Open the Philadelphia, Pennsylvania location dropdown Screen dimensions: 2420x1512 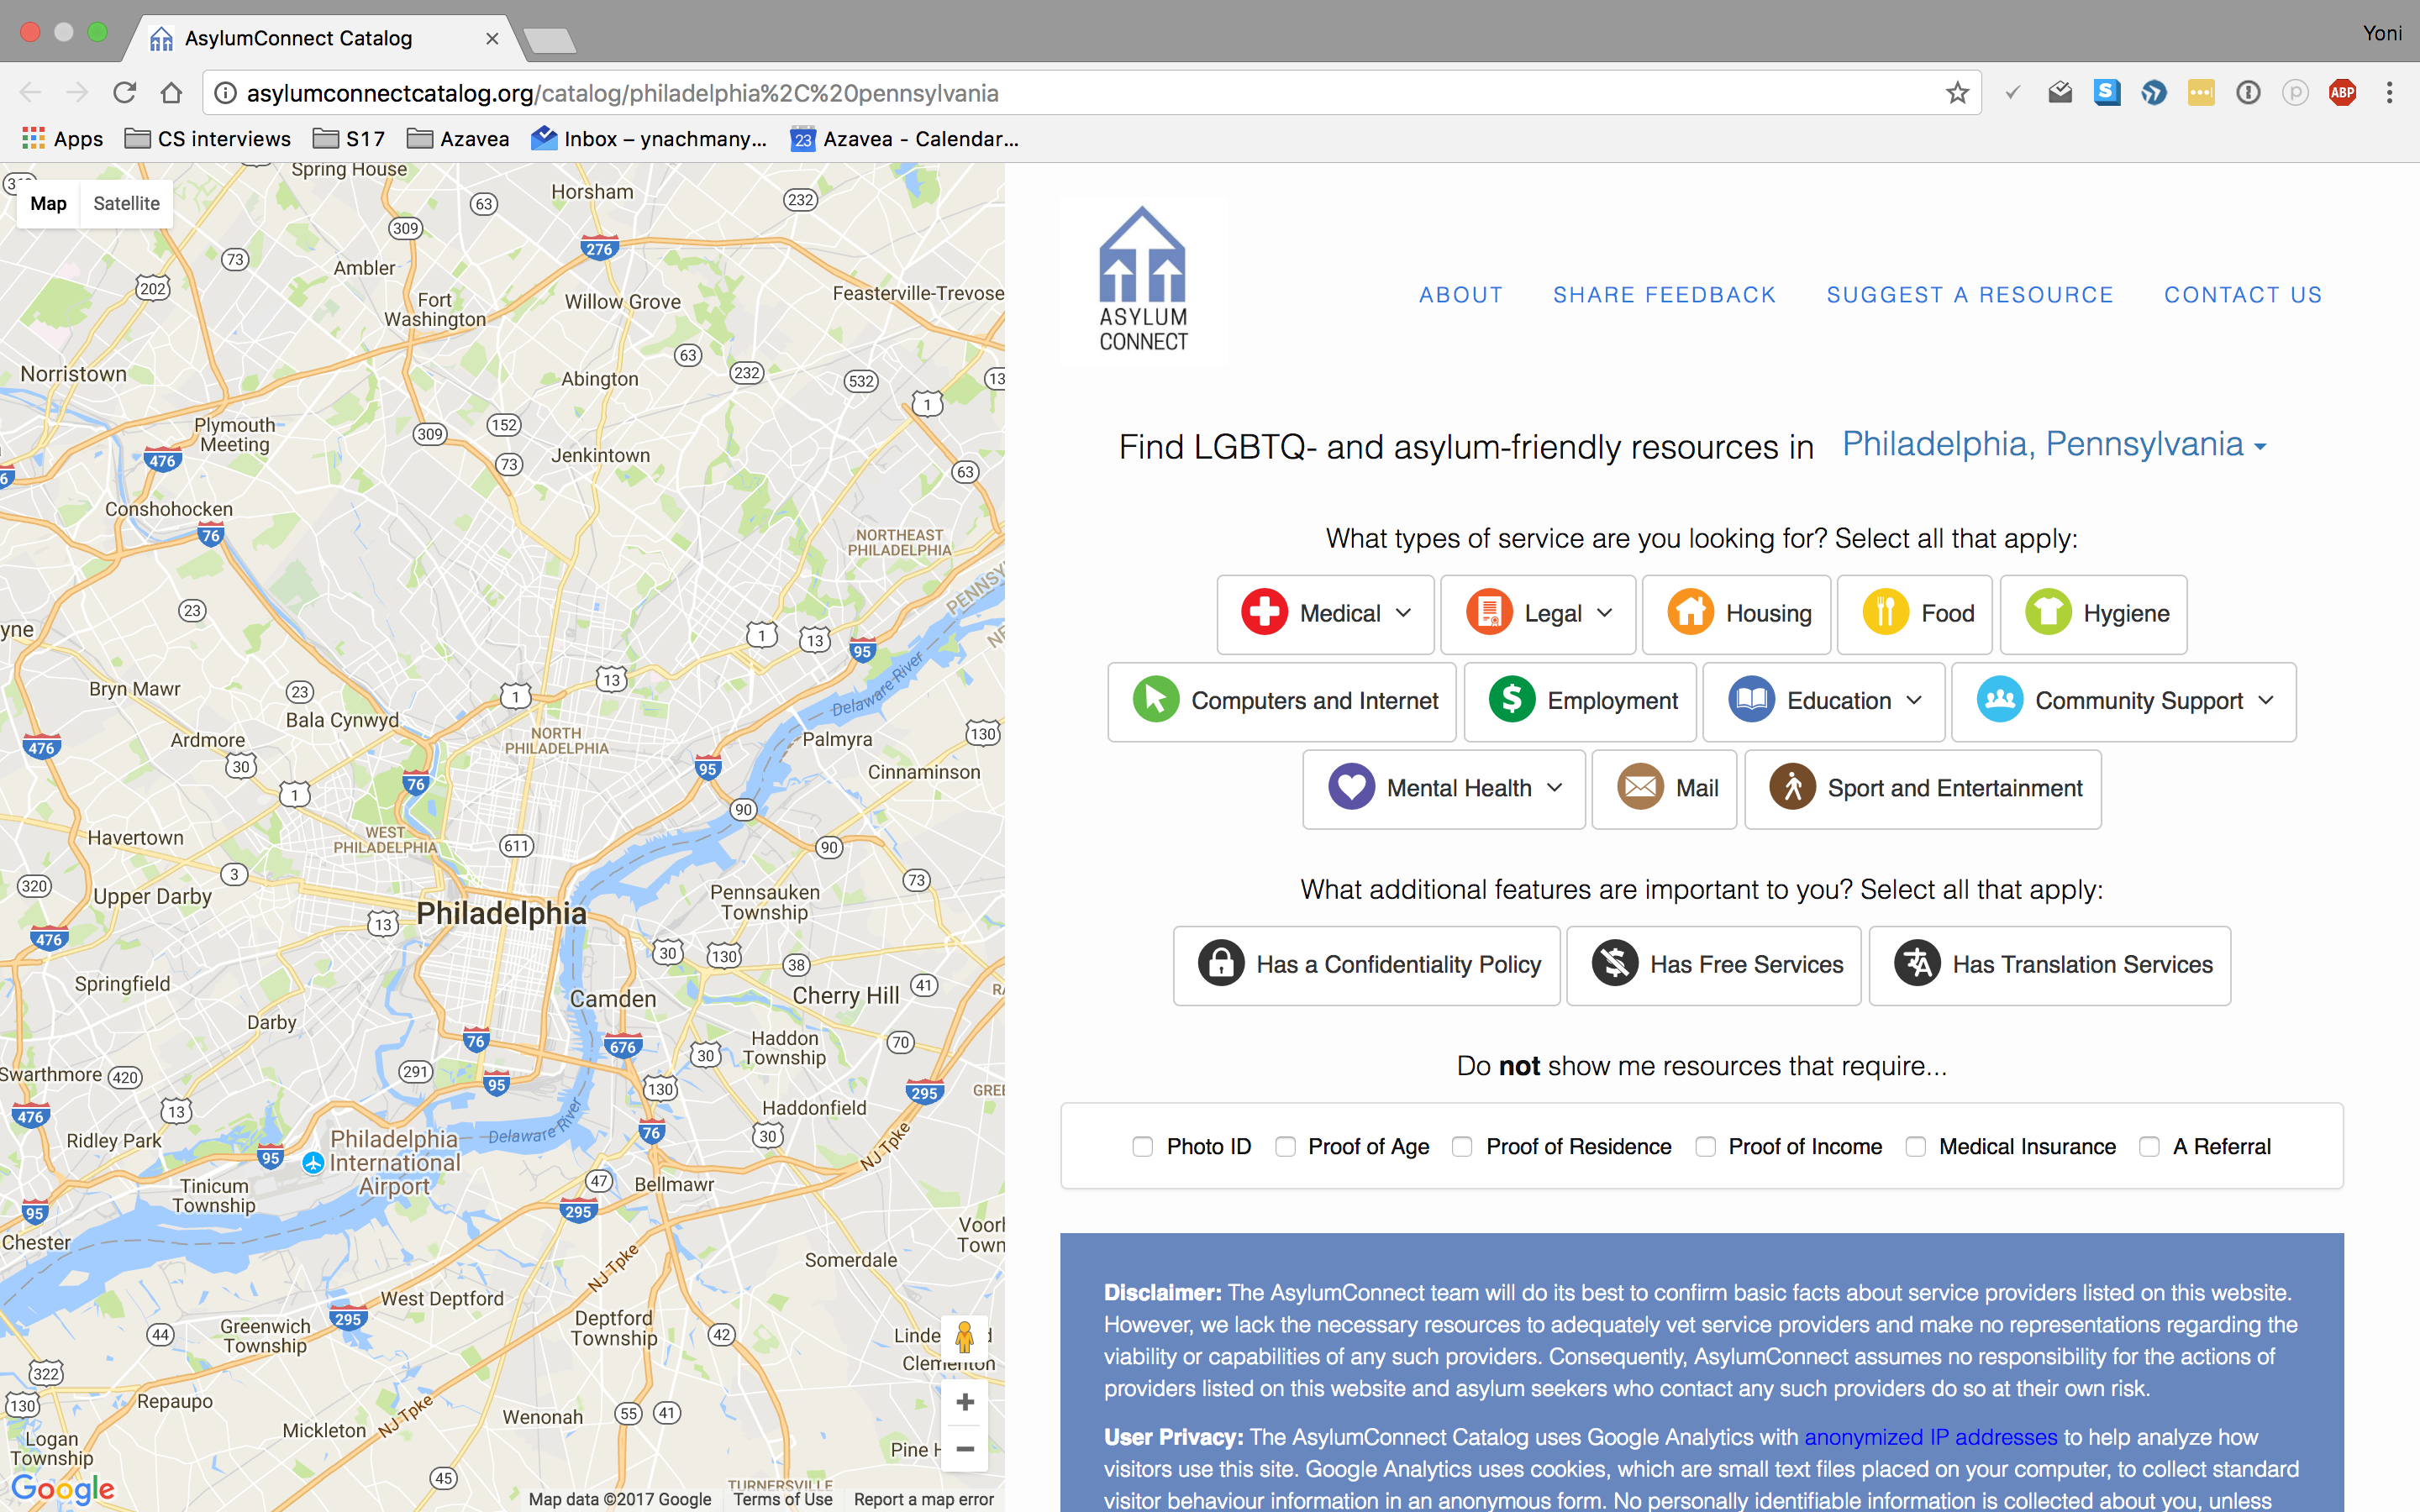coord(2054,444)
